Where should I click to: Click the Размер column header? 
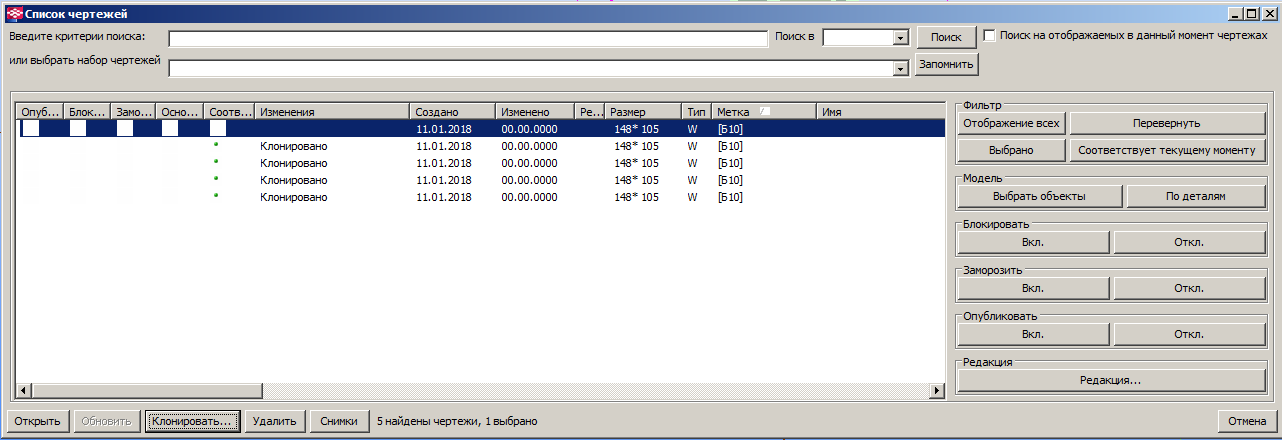tap(643, 112)
